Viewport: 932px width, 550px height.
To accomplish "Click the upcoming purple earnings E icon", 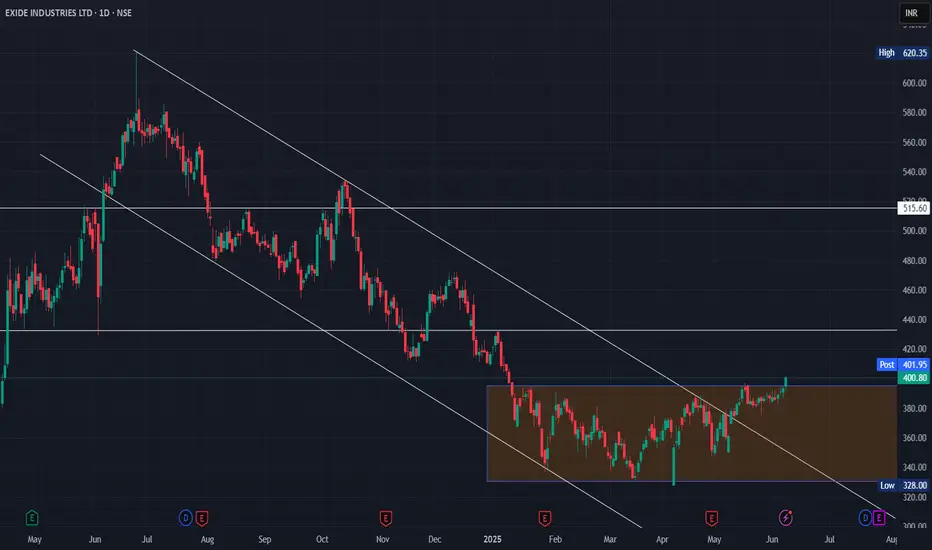I will tap(879, 518).
